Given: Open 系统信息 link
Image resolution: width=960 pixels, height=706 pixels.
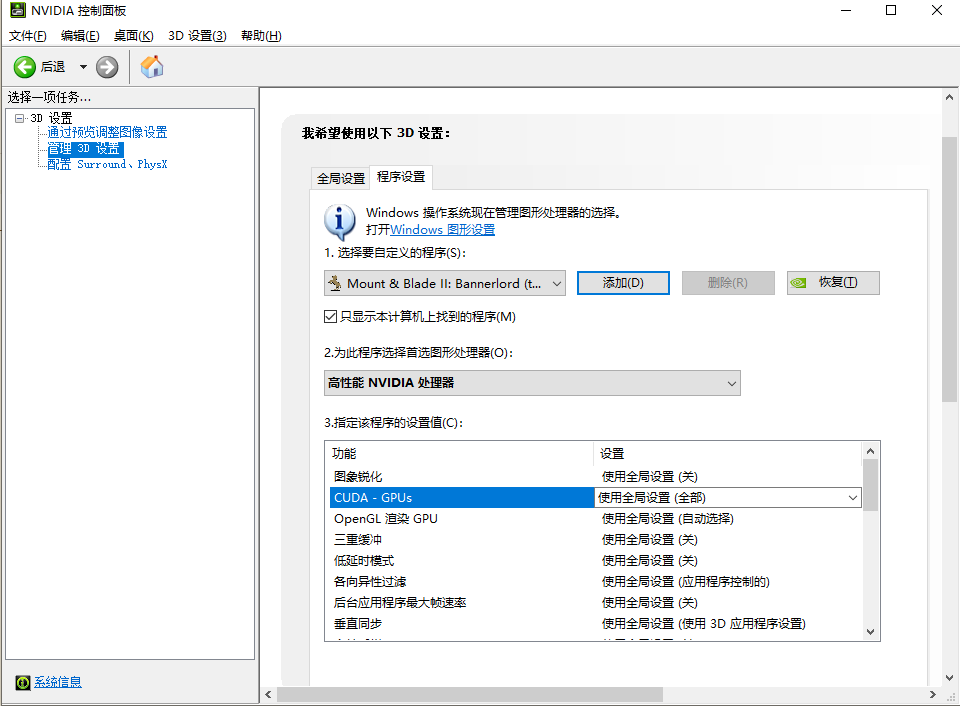Looking at the screenshot, I should pos(58,682).
